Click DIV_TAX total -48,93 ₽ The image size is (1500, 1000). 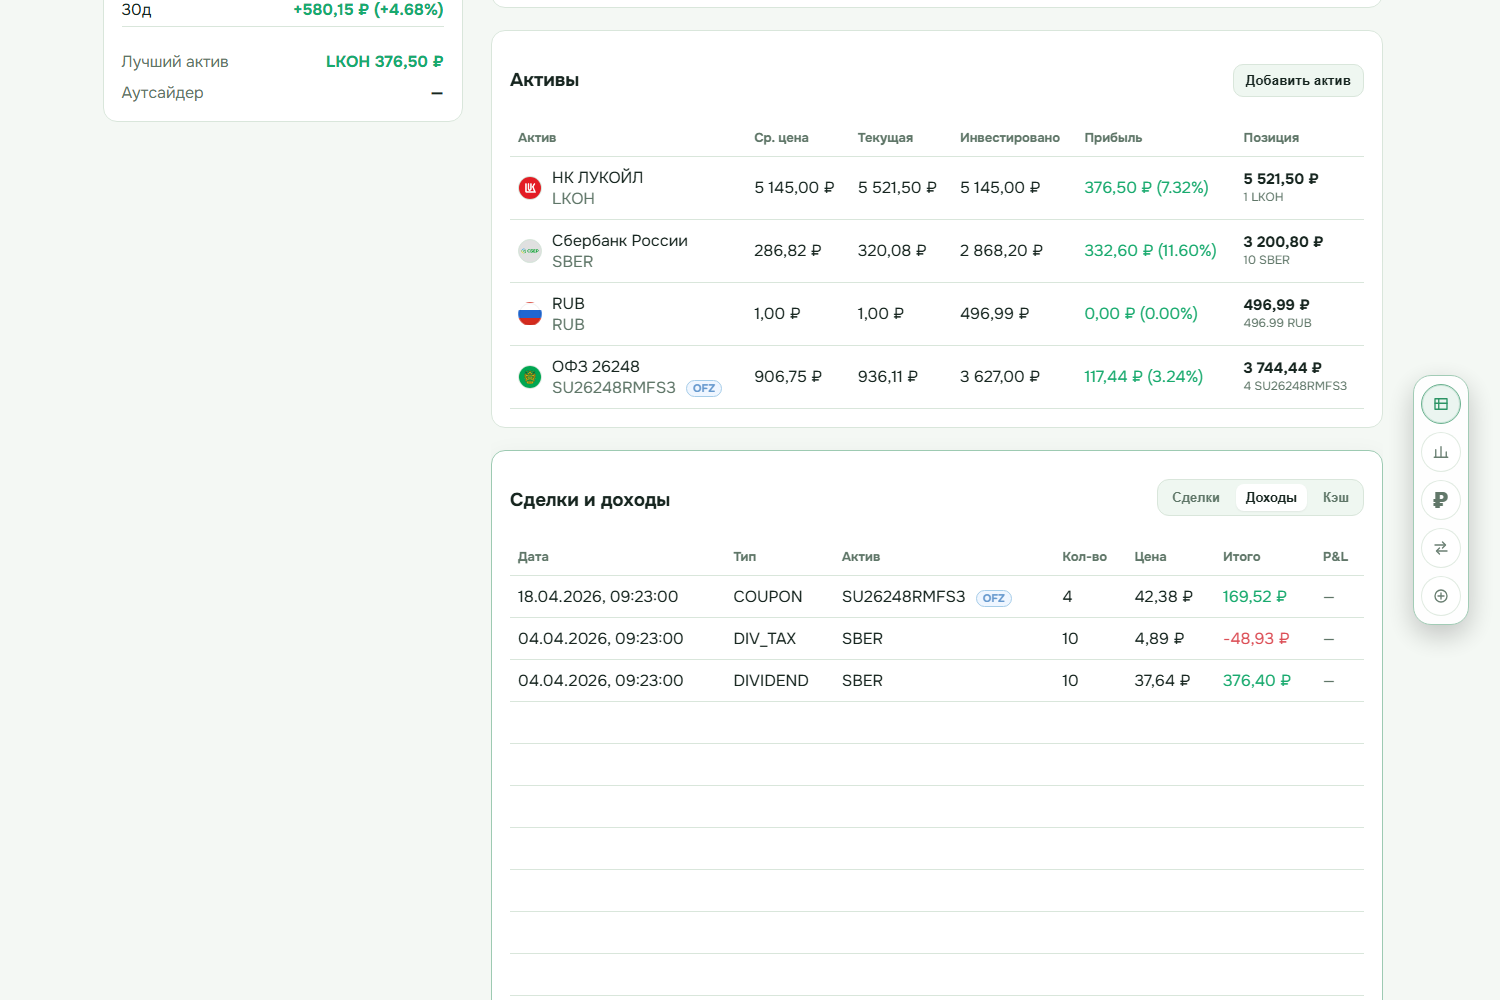(1256, 638)
